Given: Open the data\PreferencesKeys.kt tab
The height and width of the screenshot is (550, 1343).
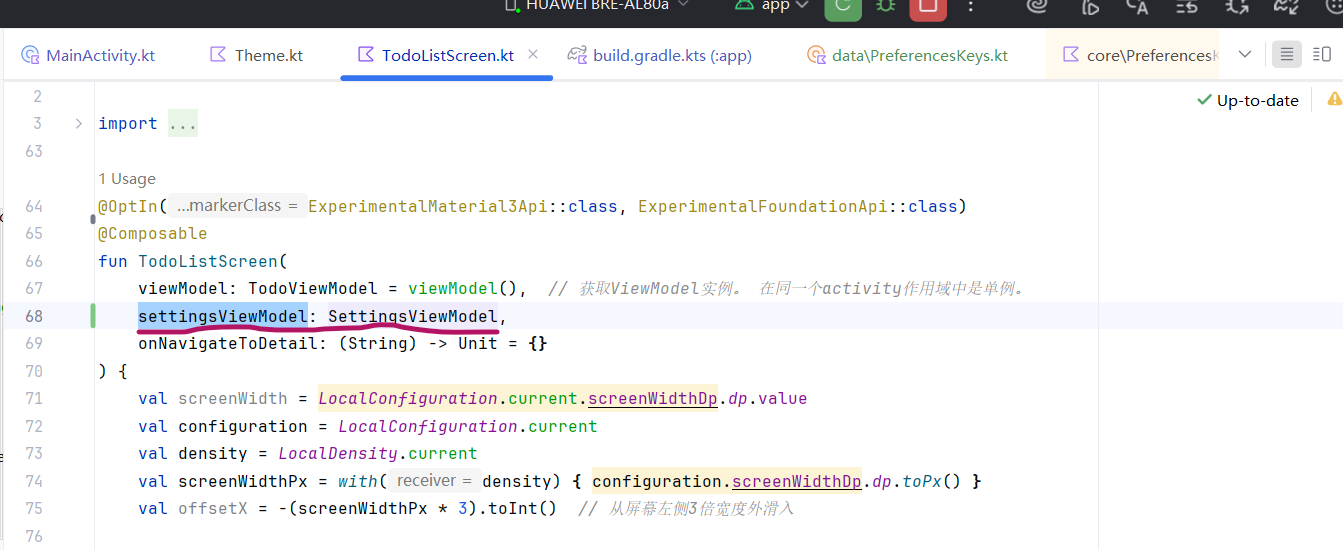Looking at the screenshot, I should click(x=909, y=55).
